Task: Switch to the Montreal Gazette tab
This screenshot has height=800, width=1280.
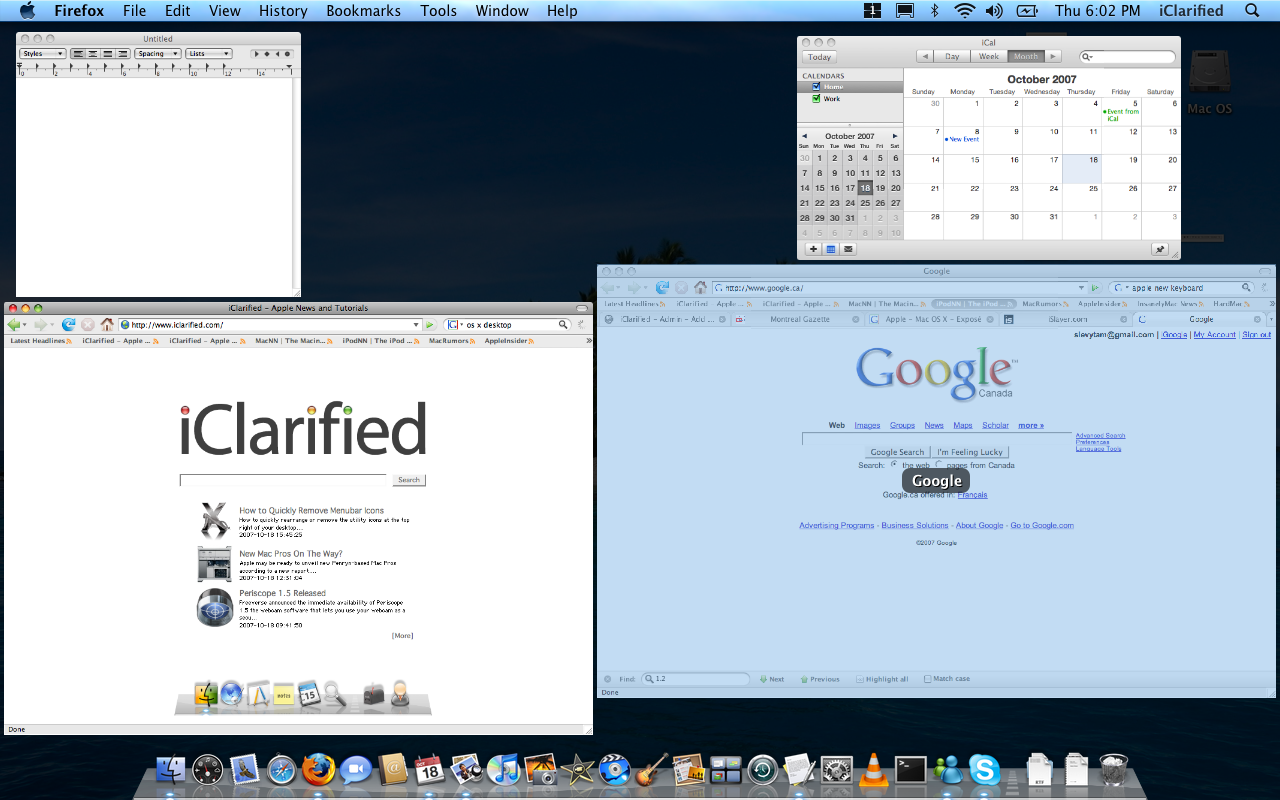Action: coord(799,319)
